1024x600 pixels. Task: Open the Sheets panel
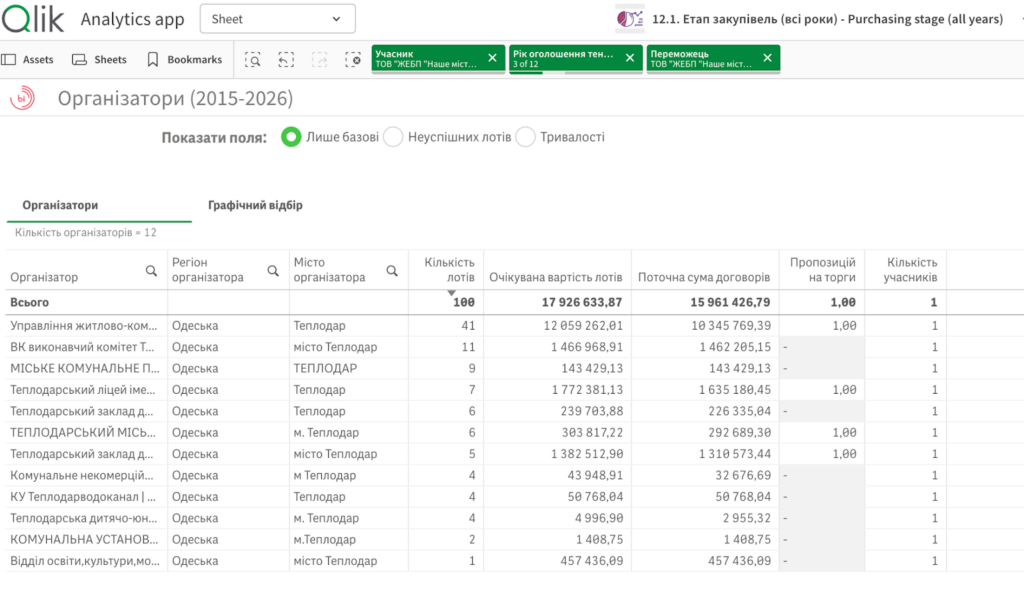point(100,60)
